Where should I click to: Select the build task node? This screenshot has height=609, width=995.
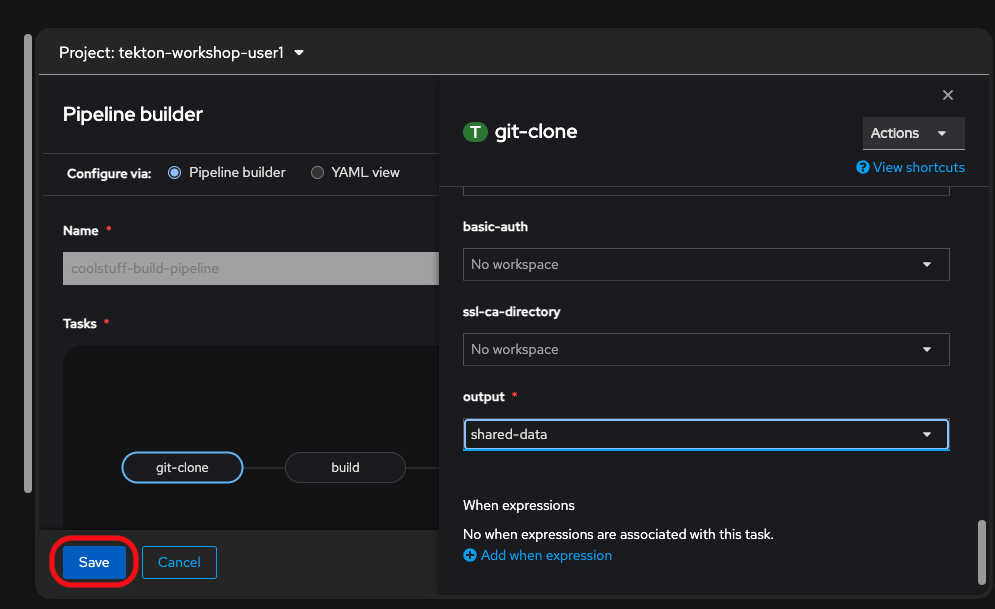(x=345, y=467)
